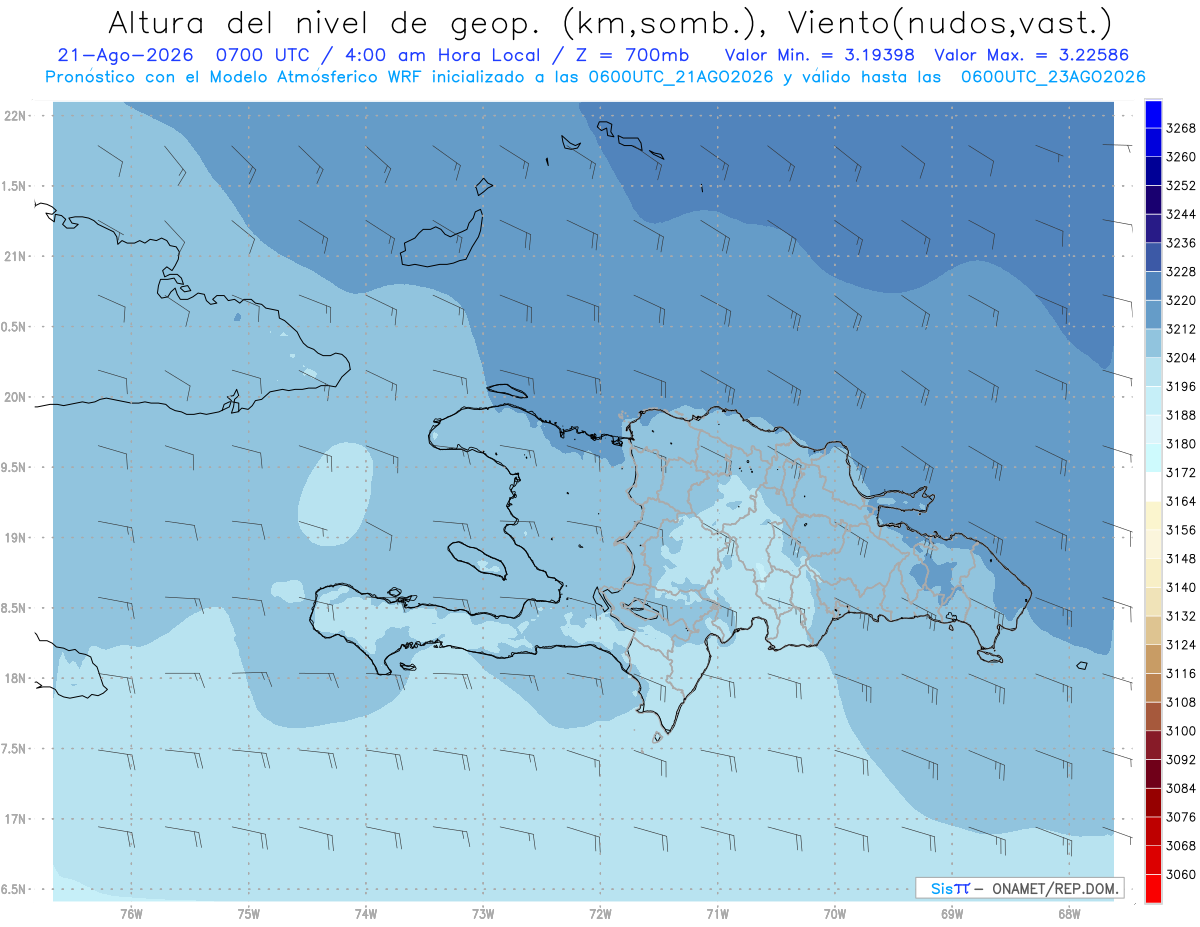The height and width of the screenshot is (927, 1200).
Task: Select swatch between 3252 and 3244
Action: (1153, 199)
